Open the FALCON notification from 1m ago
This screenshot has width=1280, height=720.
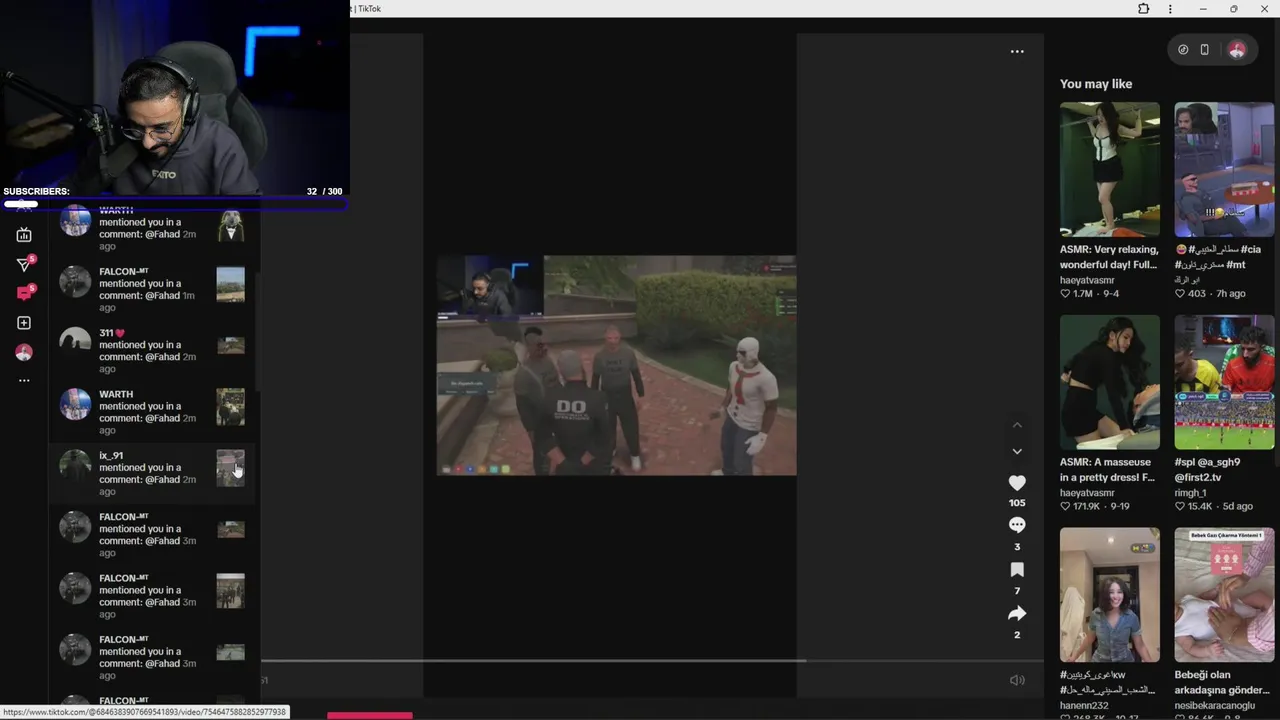[x=152, y=290]
